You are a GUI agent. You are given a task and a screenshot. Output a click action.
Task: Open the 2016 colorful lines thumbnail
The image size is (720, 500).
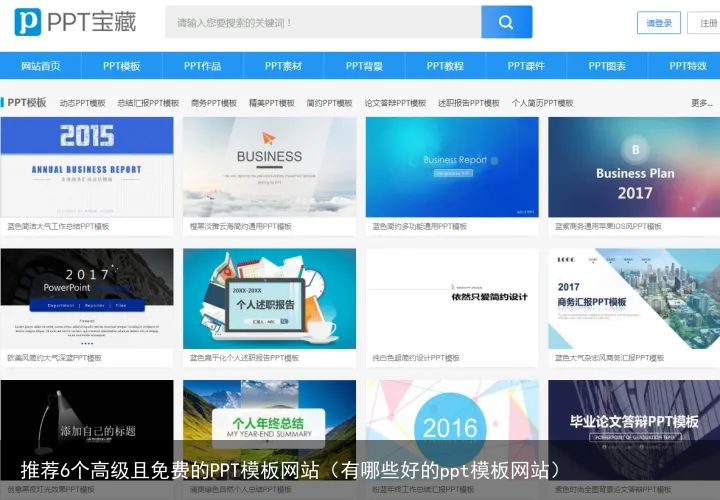(x=452, y=430)
